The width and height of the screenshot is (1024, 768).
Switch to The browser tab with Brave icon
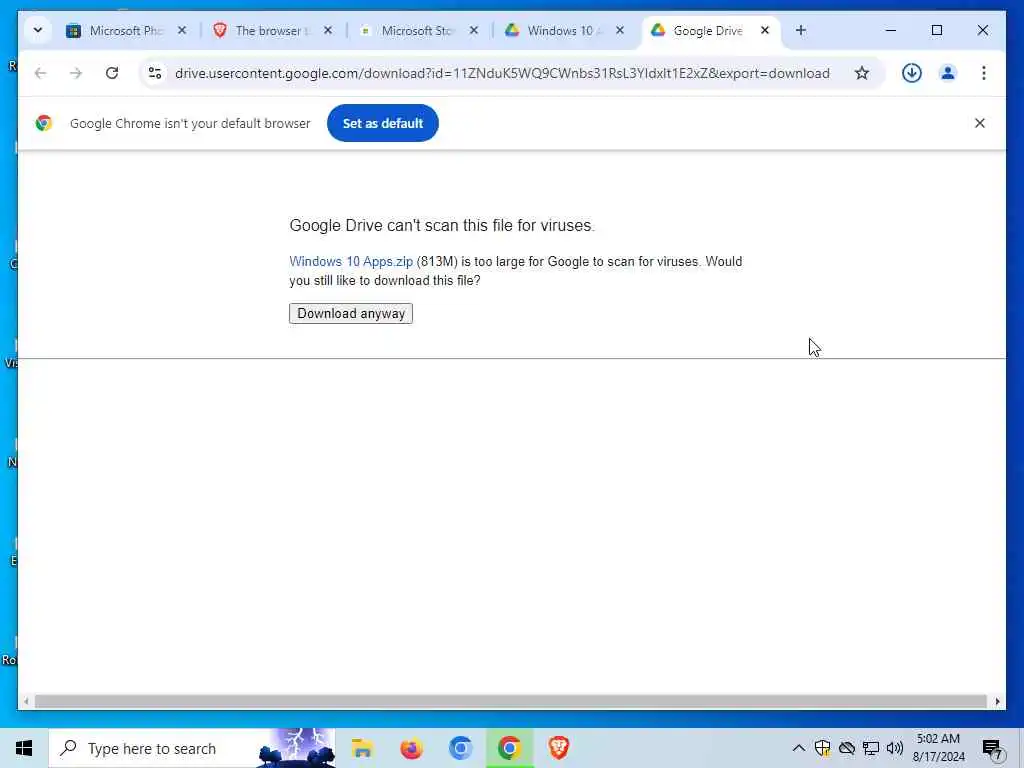pyautogui.click(x=272, y=31)
